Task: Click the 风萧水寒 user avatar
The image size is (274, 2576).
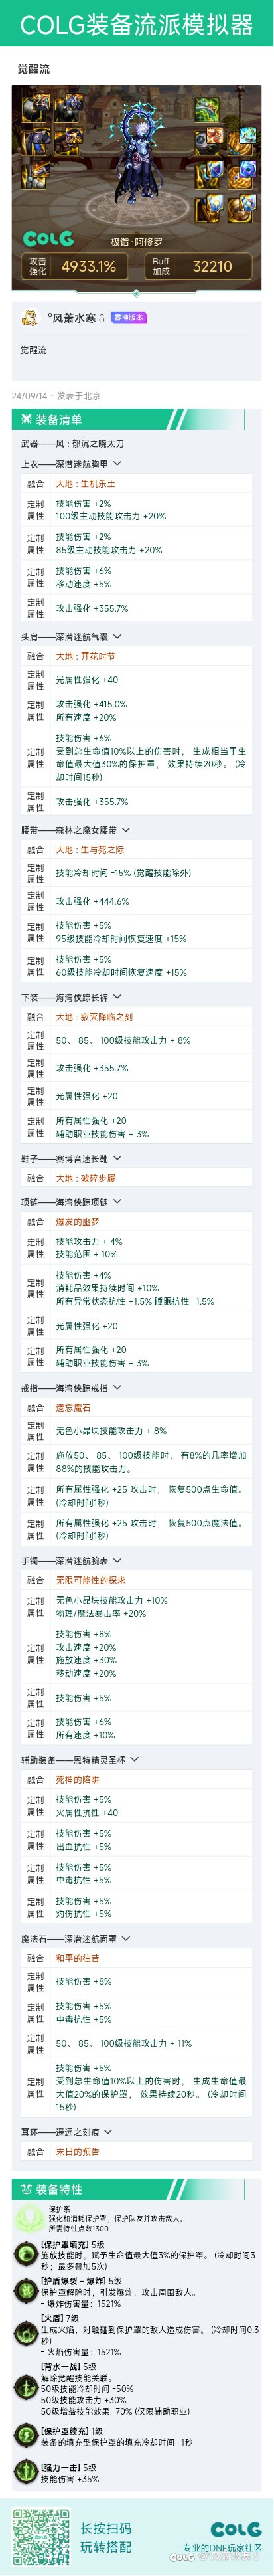Action: coord(29,318)
